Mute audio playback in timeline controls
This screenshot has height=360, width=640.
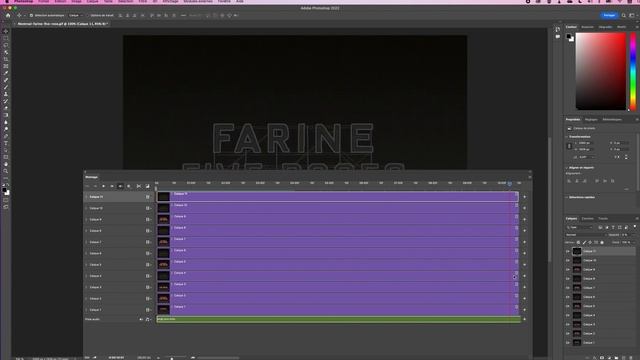coord(120,186)
